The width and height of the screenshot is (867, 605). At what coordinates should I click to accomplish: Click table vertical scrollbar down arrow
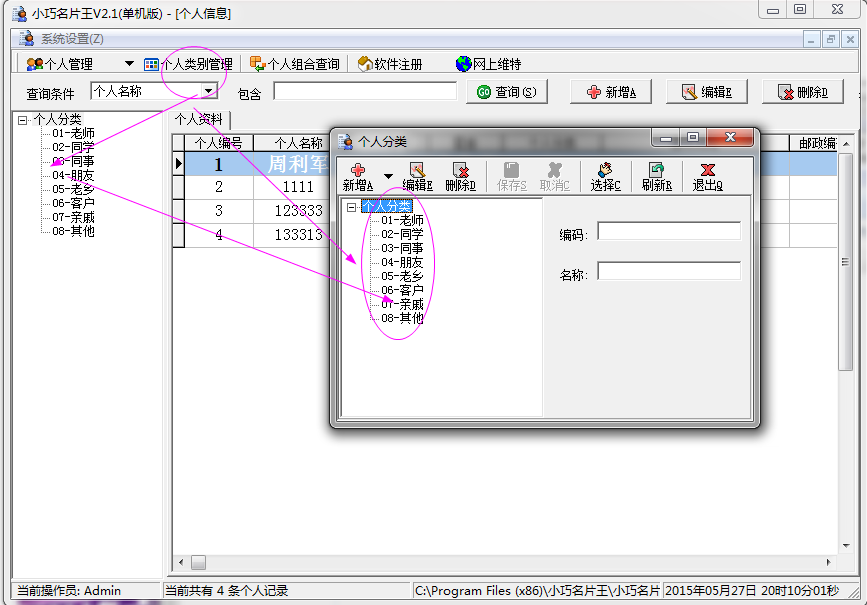pos(846,546)
